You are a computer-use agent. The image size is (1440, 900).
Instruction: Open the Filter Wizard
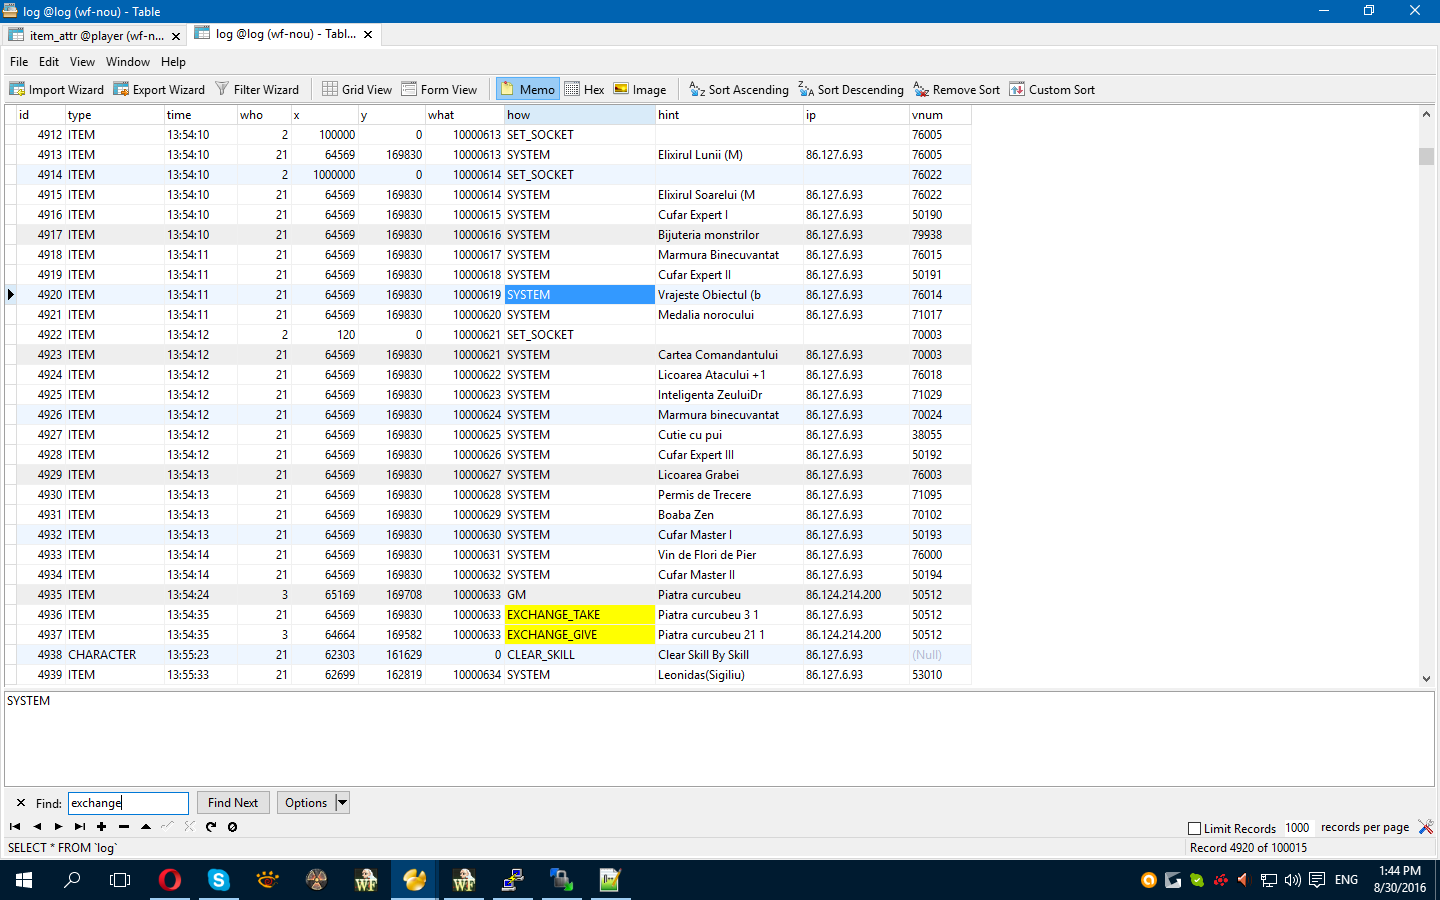click(257, 89)
